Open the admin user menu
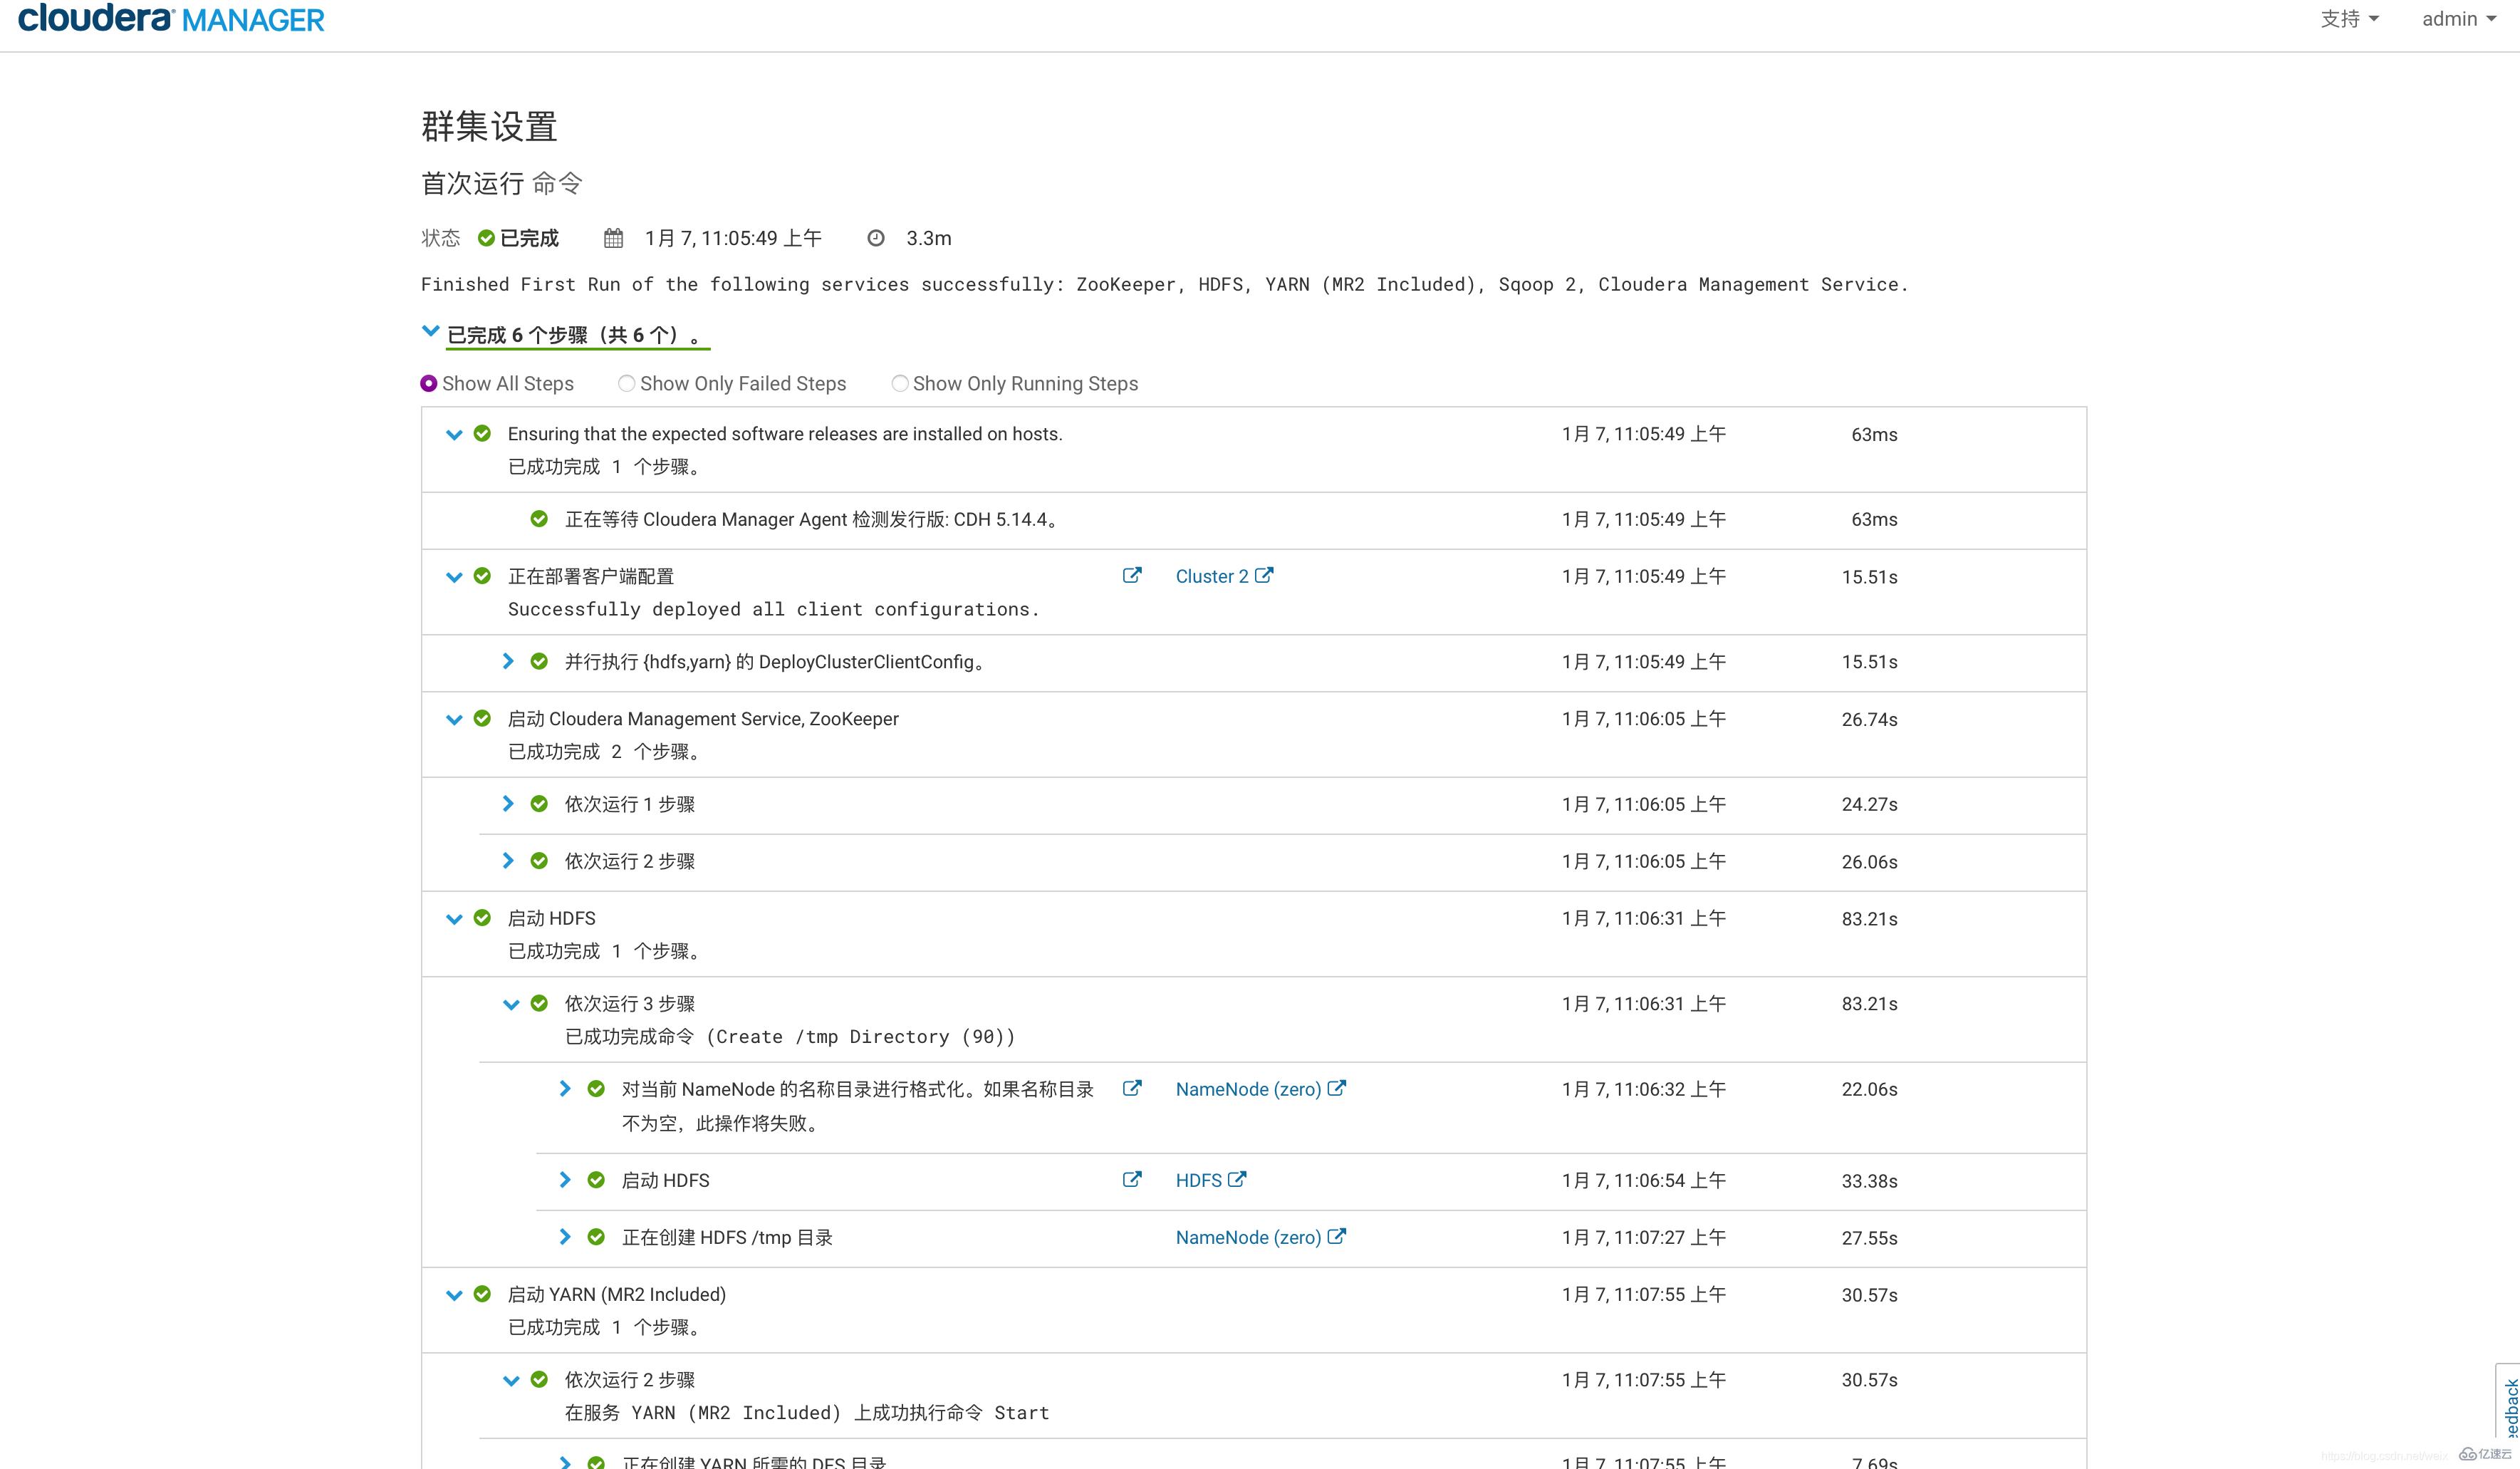Screen dimensions: 2520x1469 coord(2459,19)
